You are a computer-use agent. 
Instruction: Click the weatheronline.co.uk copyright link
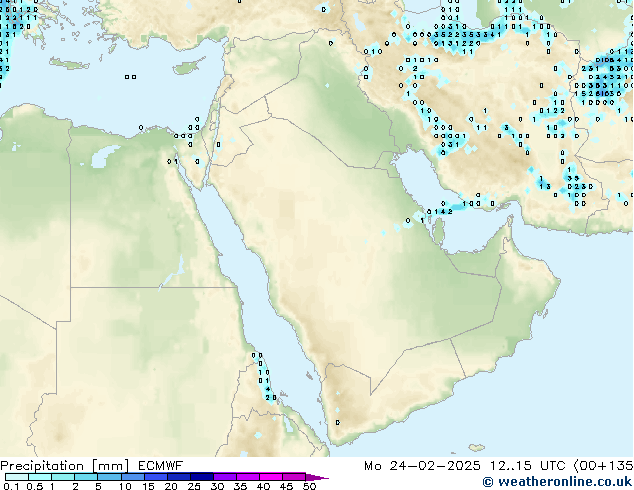pyautogui.click(x=557, y=482)
